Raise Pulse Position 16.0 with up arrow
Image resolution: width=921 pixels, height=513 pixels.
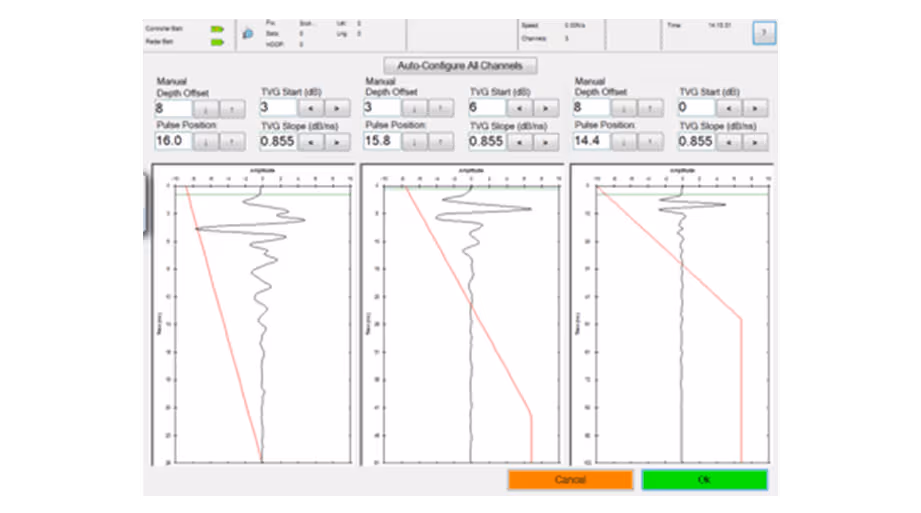(232, 142)
